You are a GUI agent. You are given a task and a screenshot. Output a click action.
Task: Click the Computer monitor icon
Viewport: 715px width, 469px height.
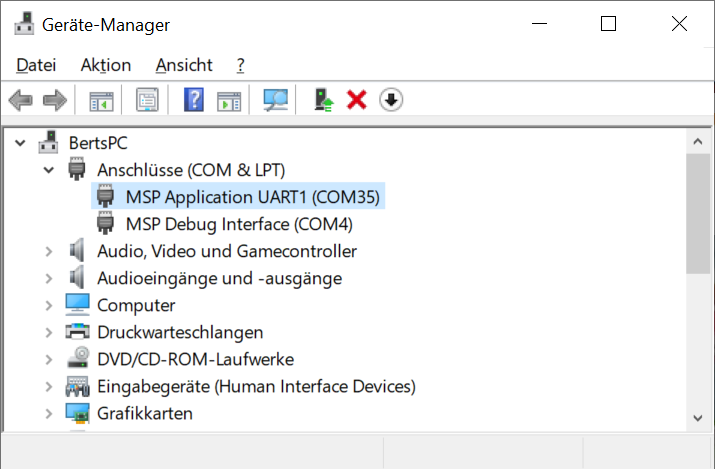coord(77,304)
